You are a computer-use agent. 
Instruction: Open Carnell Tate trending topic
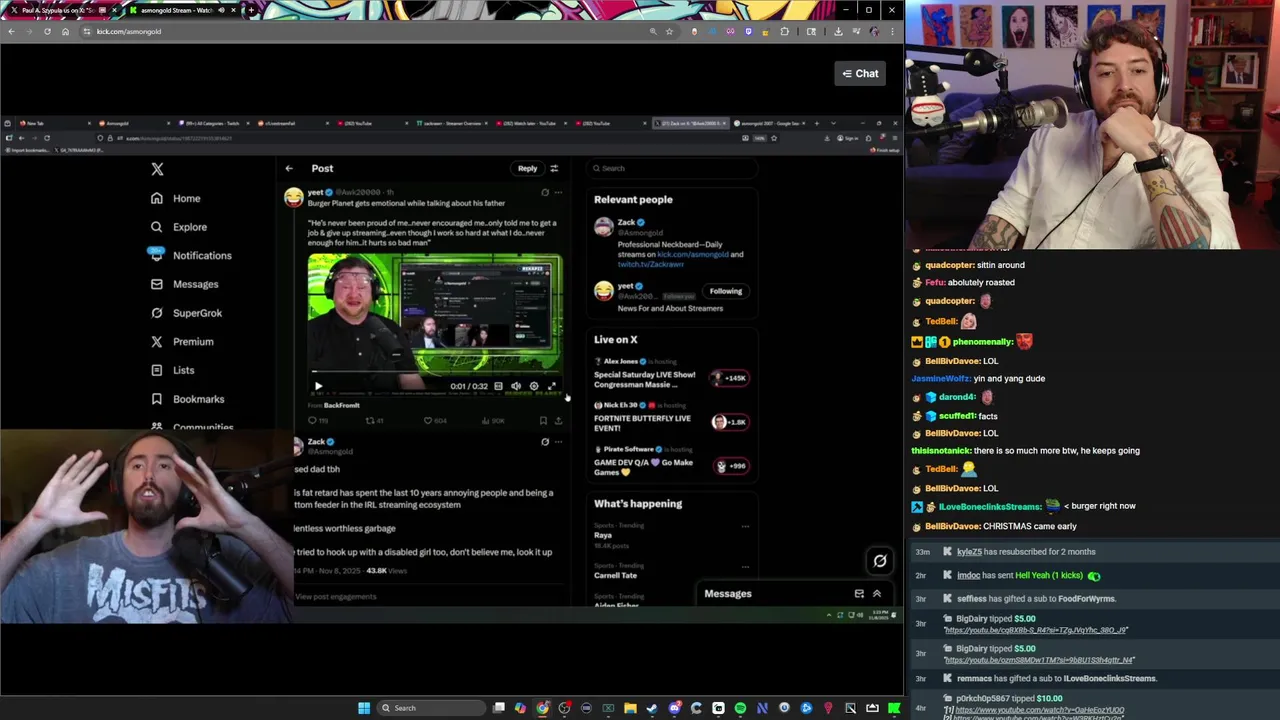coord(615,575)
